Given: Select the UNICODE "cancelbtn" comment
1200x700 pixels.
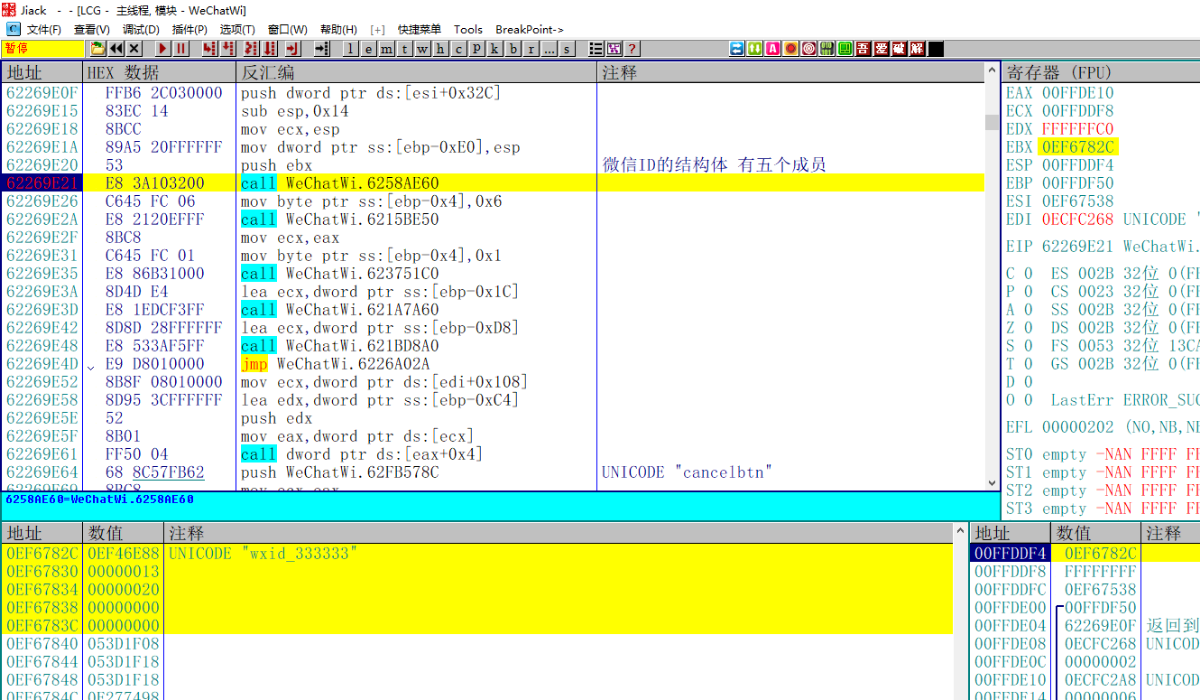Looking at the screenshot, I should point(688,472).
